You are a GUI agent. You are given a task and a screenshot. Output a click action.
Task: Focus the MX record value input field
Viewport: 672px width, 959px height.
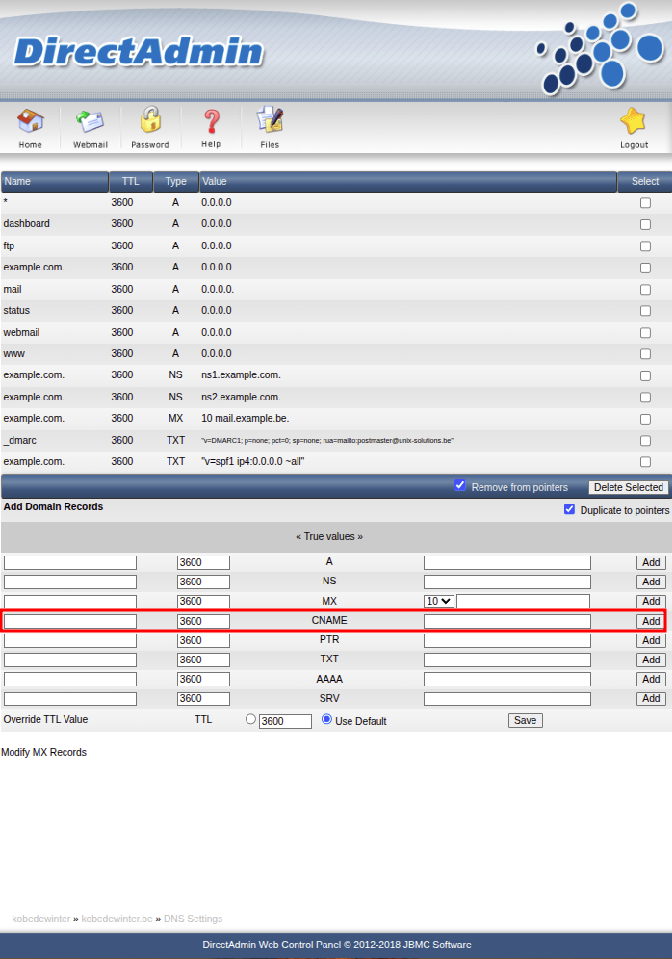pyautogui.click(x=523, y=602)
